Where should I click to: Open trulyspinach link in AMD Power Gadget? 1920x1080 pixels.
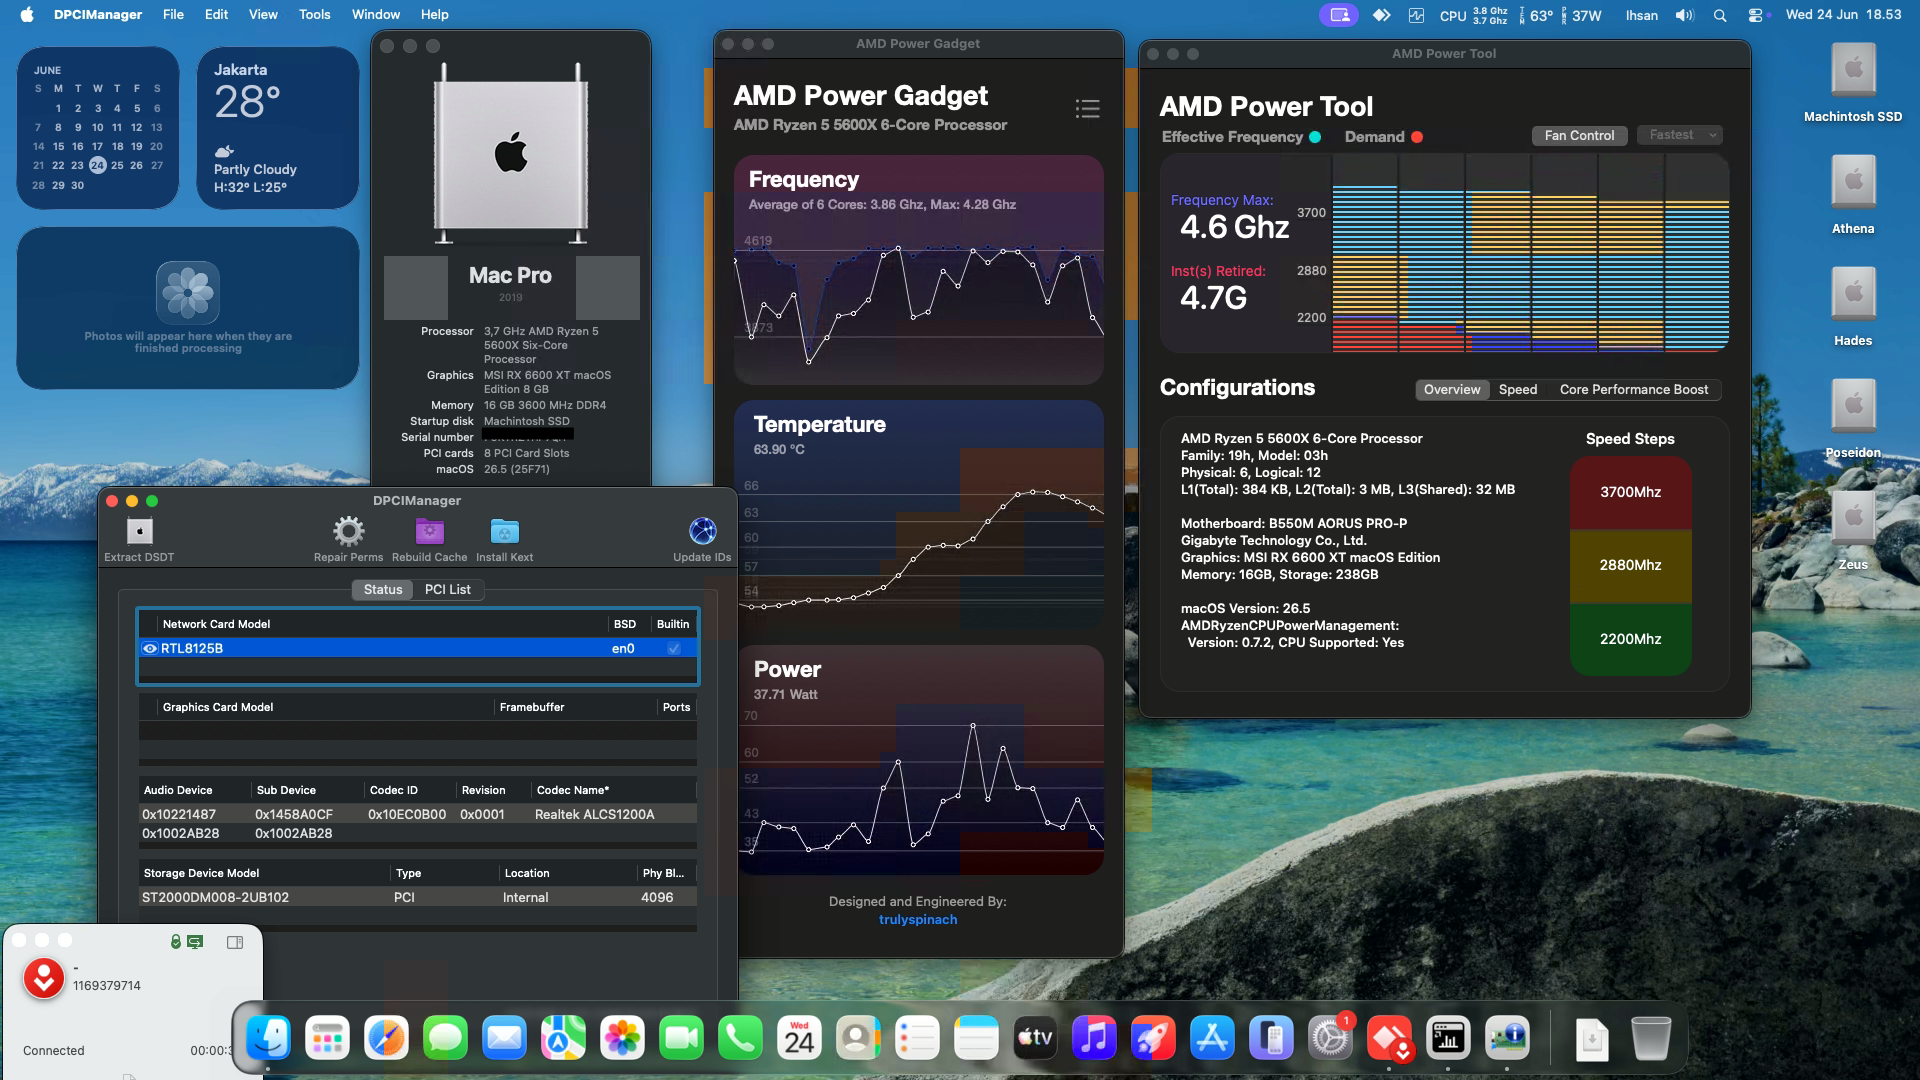click(x=918, y=920)
